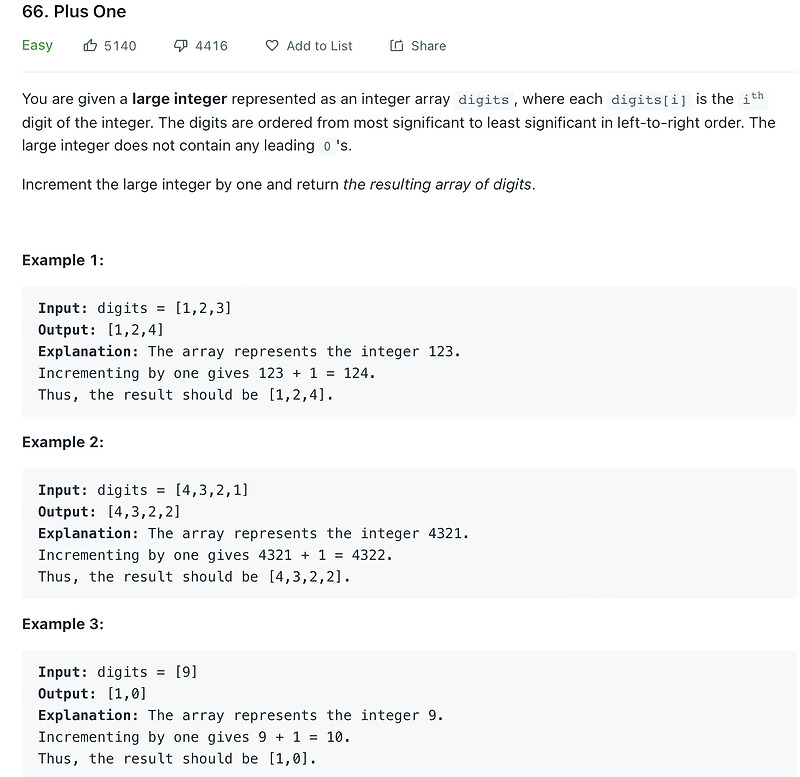Click the 4416 dislikes count
The image size is (800, 777).
(x=211, y=46)
